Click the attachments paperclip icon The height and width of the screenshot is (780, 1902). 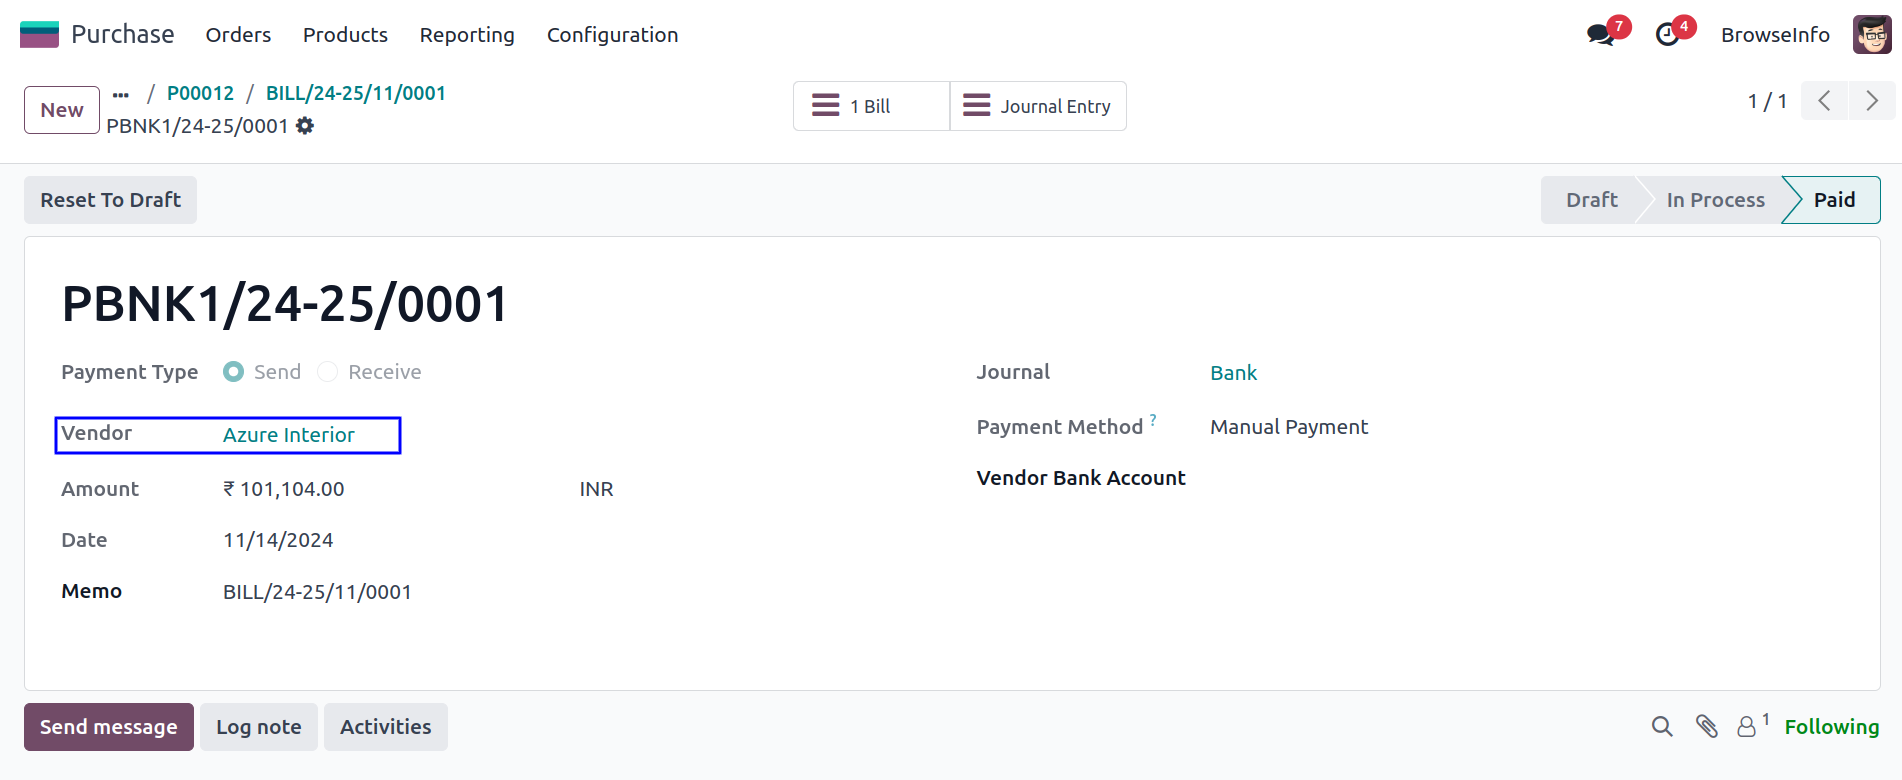point(1707,727)
